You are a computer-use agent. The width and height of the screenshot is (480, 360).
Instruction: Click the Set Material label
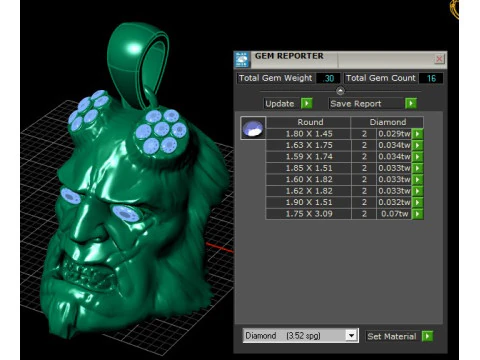392,336
